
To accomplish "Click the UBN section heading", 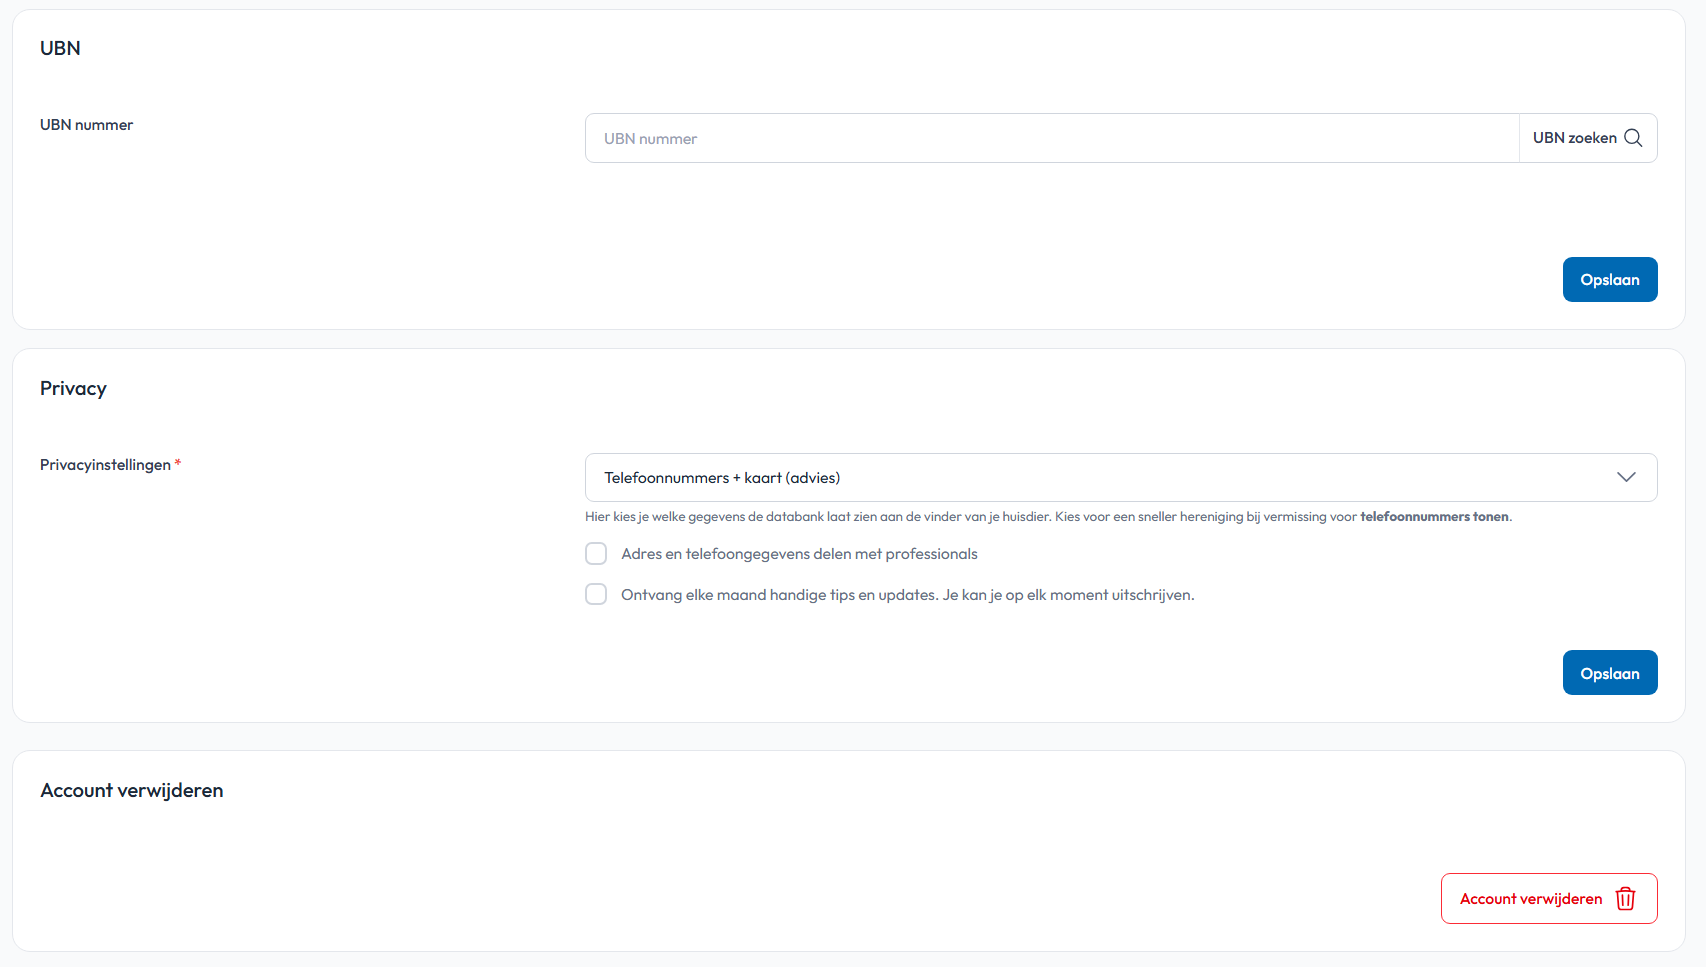I will [x=60, y=48].
